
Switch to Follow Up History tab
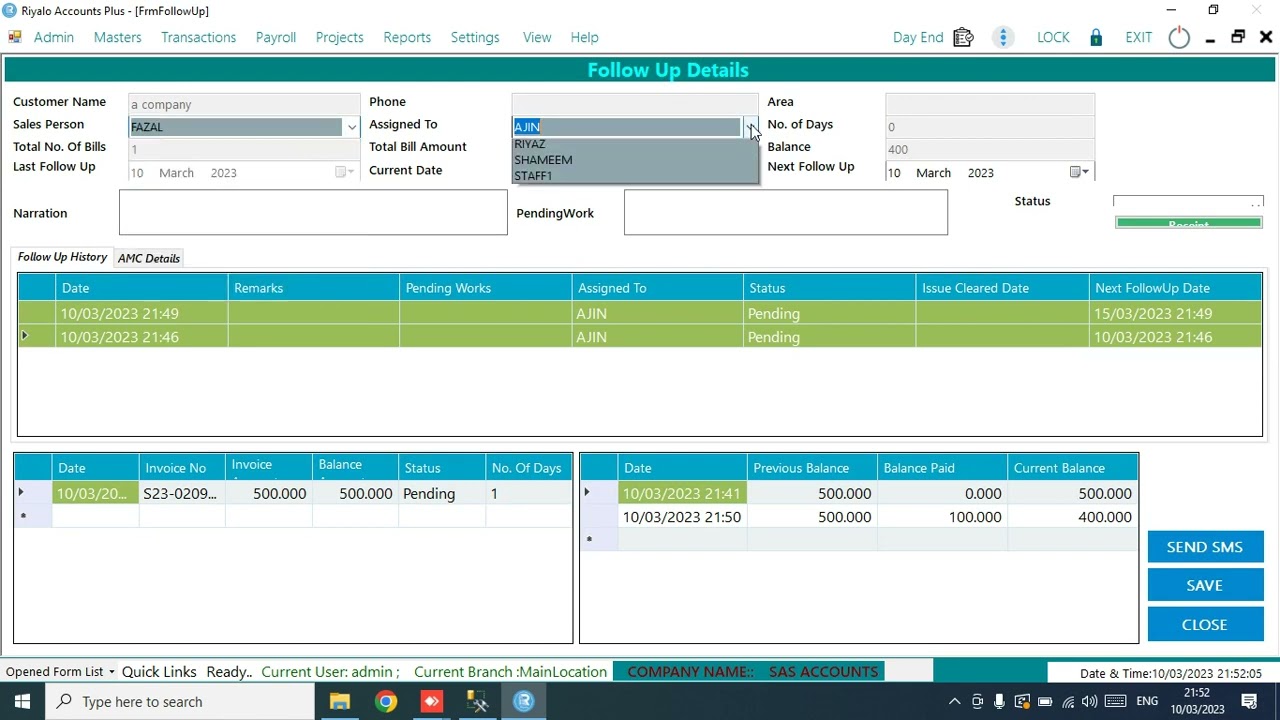(62, 257)
